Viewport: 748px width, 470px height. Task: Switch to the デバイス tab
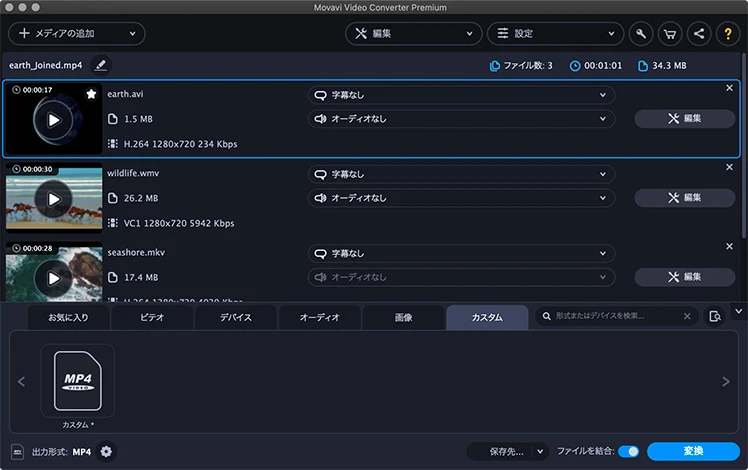[236, 318]
